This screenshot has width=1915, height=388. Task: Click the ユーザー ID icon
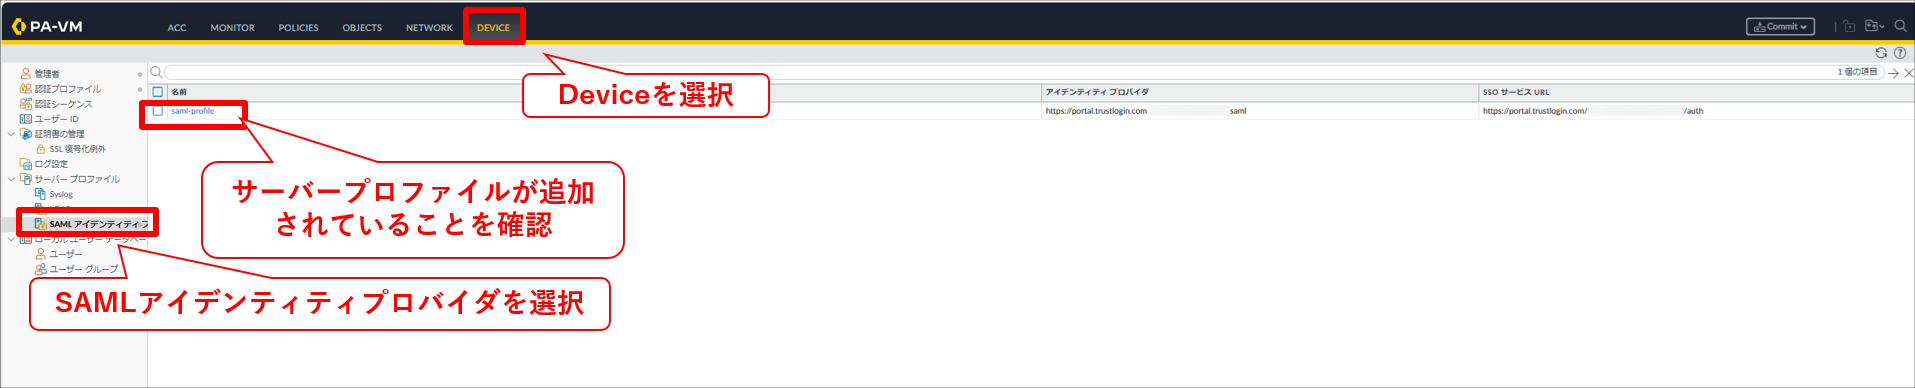[x=26, y=119]
